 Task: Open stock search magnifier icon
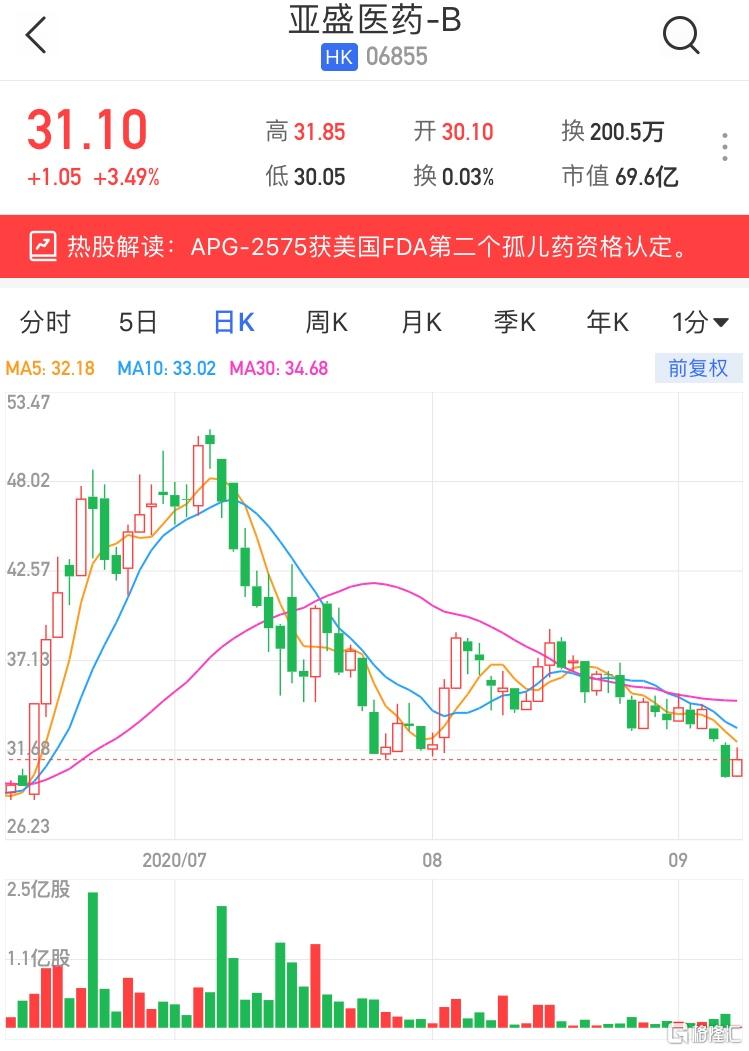tap(681, 36)
